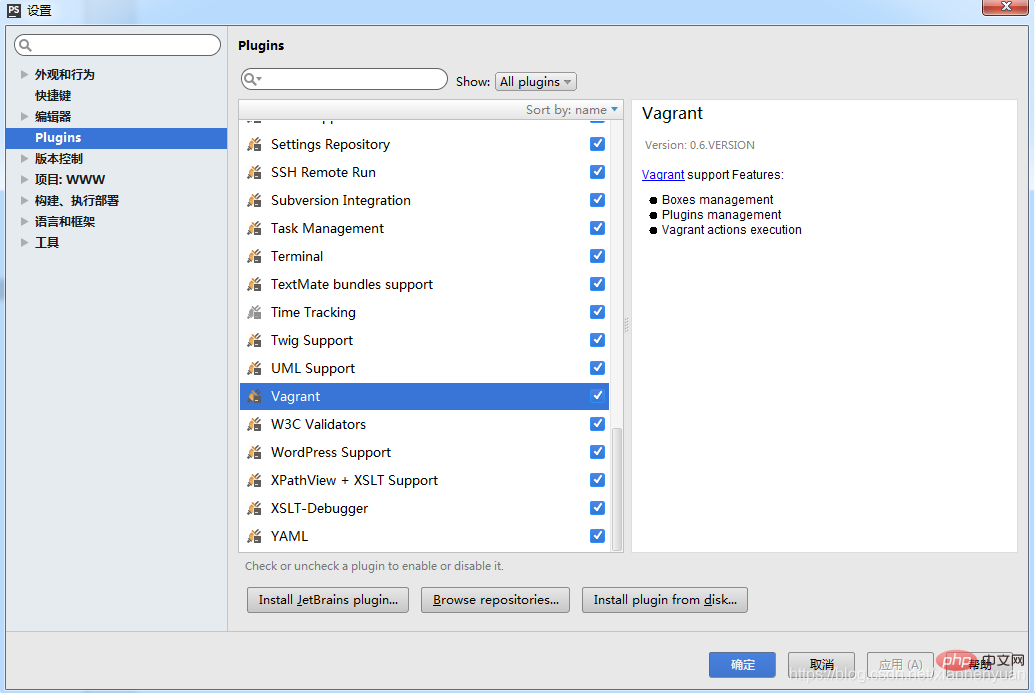Select the Plugins settings page

pos(116,138)
